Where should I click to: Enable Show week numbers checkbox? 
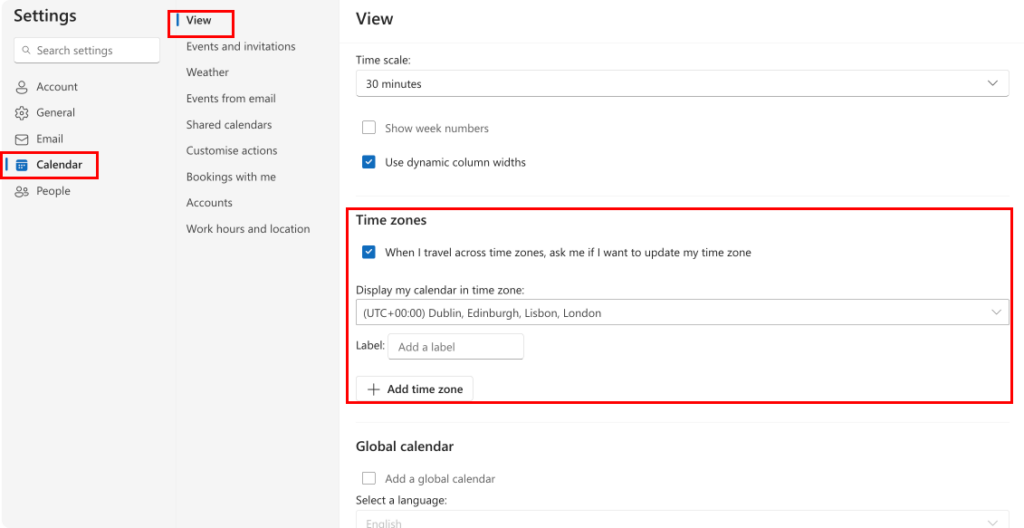(x=369, y=128)
